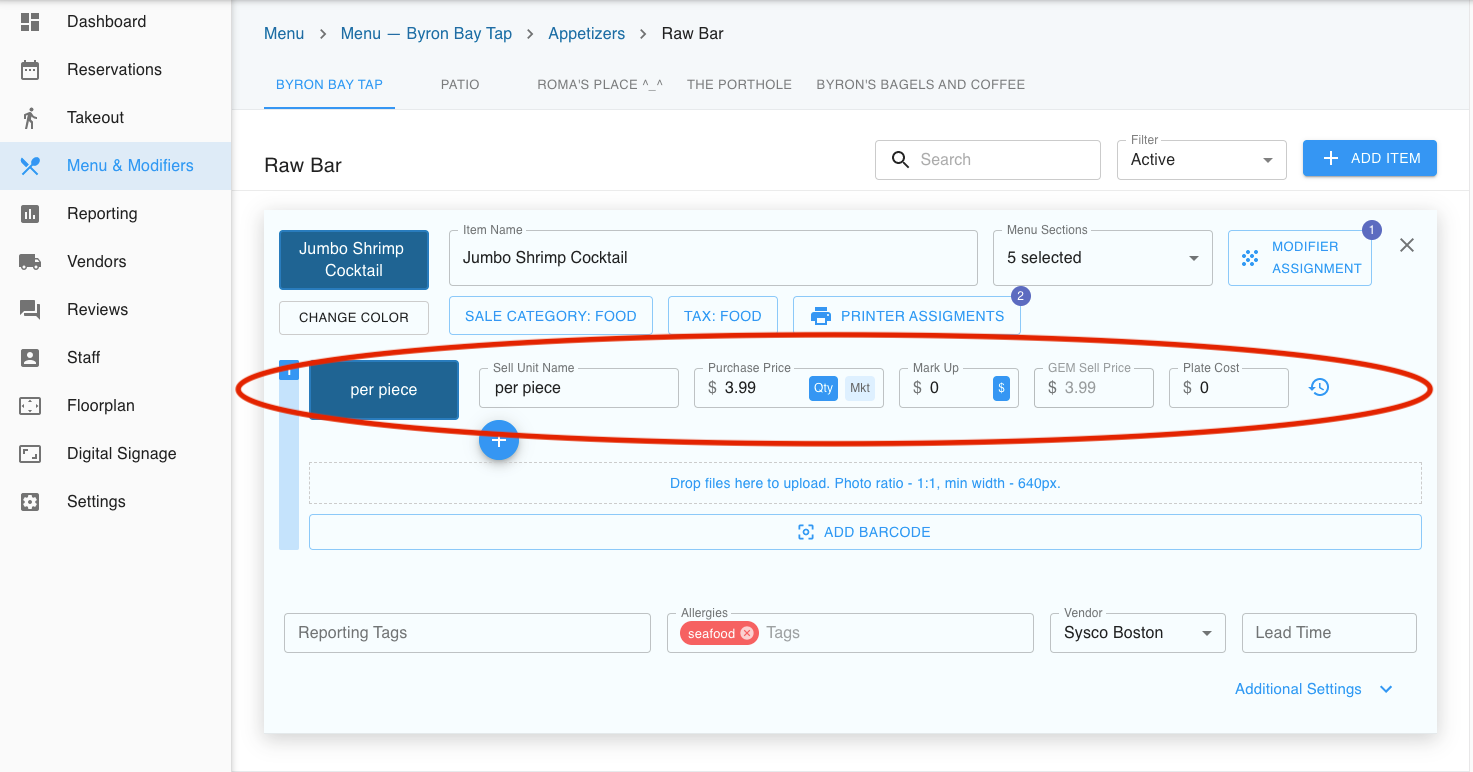Switch to the Patio tab
The image size is (1473, 772).
(460, 84)
